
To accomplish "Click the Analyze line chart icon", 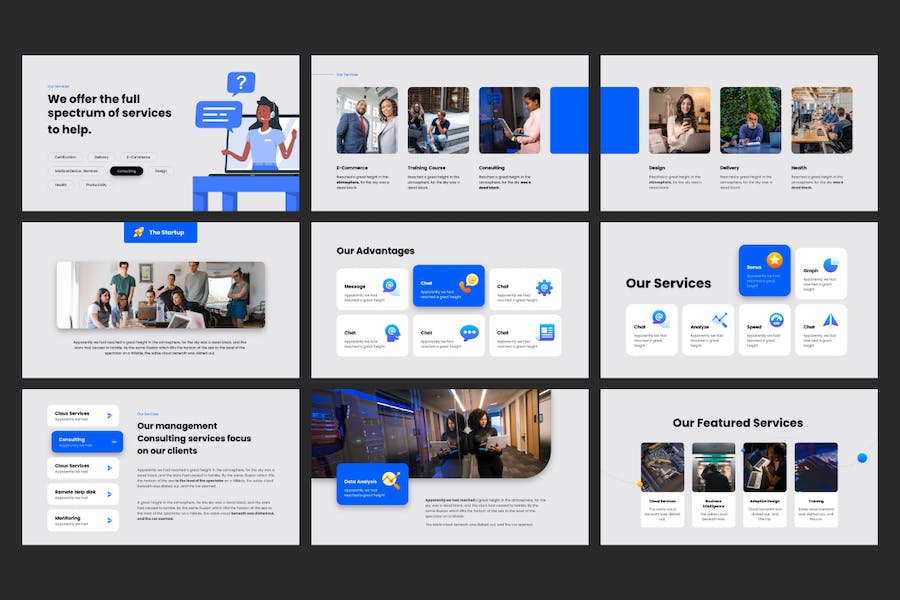I will click(719, 320).
